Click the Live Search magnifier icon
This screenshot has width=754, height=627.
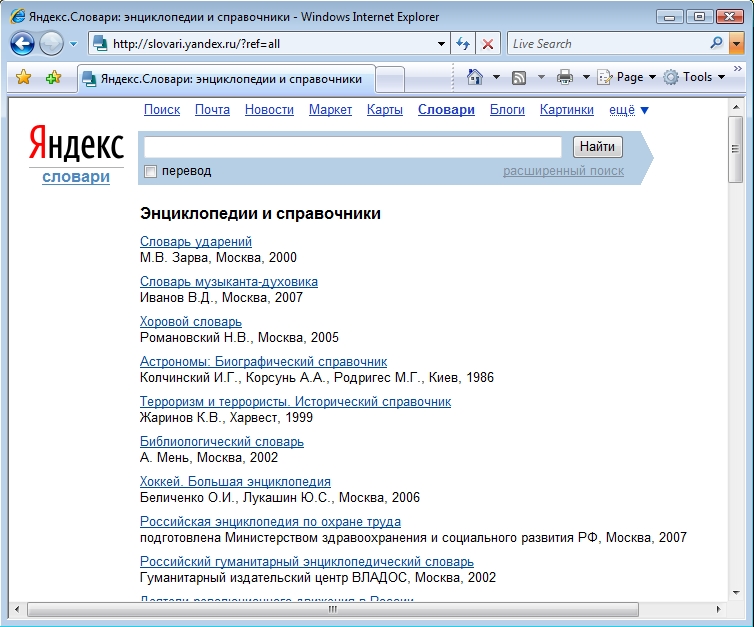point(716,43)
